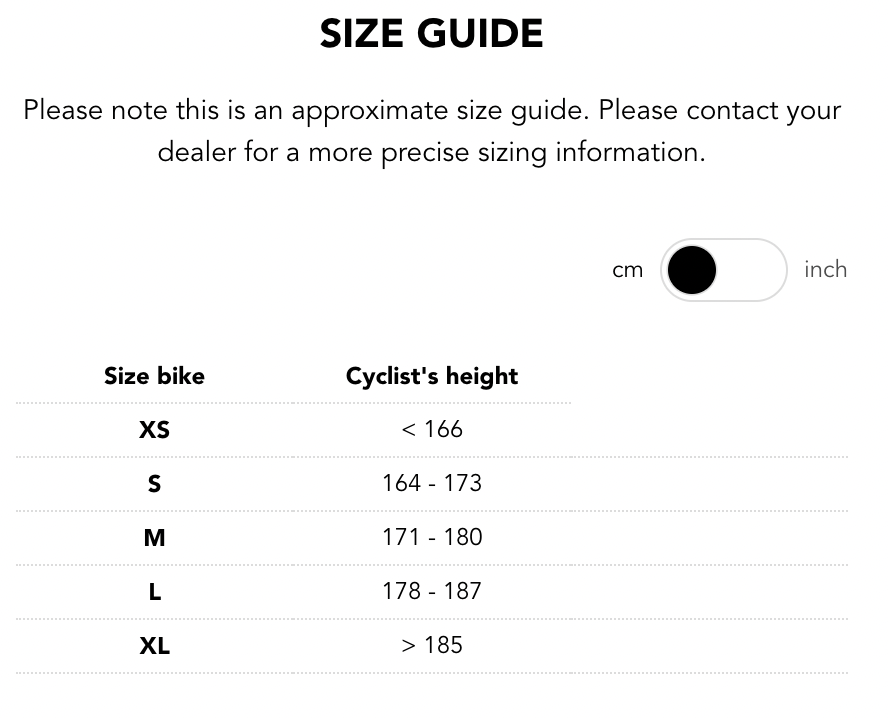
Task: Select the M size row label
Action: pos(154,538)
